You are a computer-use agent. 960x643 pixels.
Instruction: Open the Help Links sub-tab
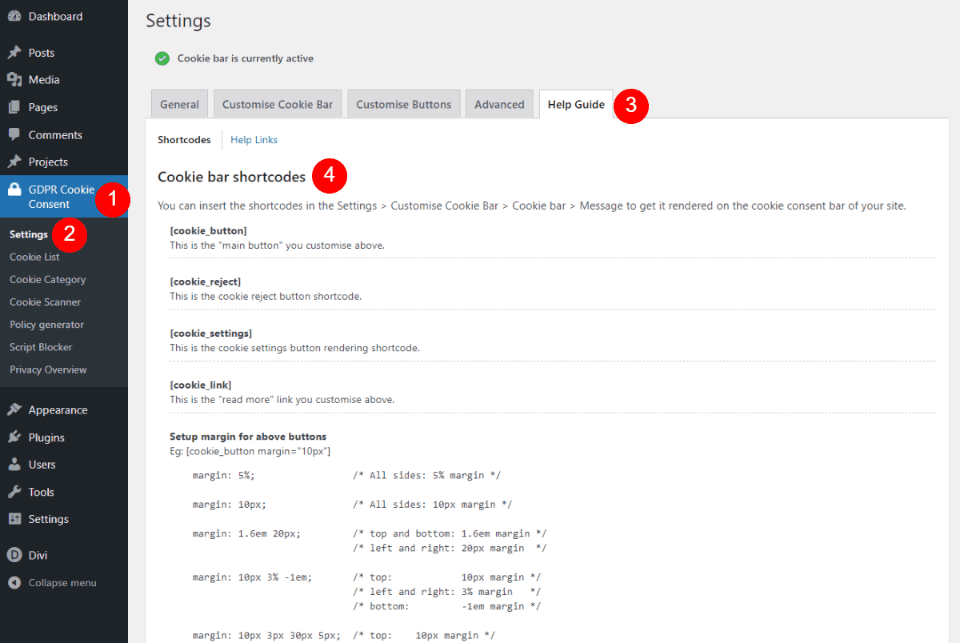[254, 140]
